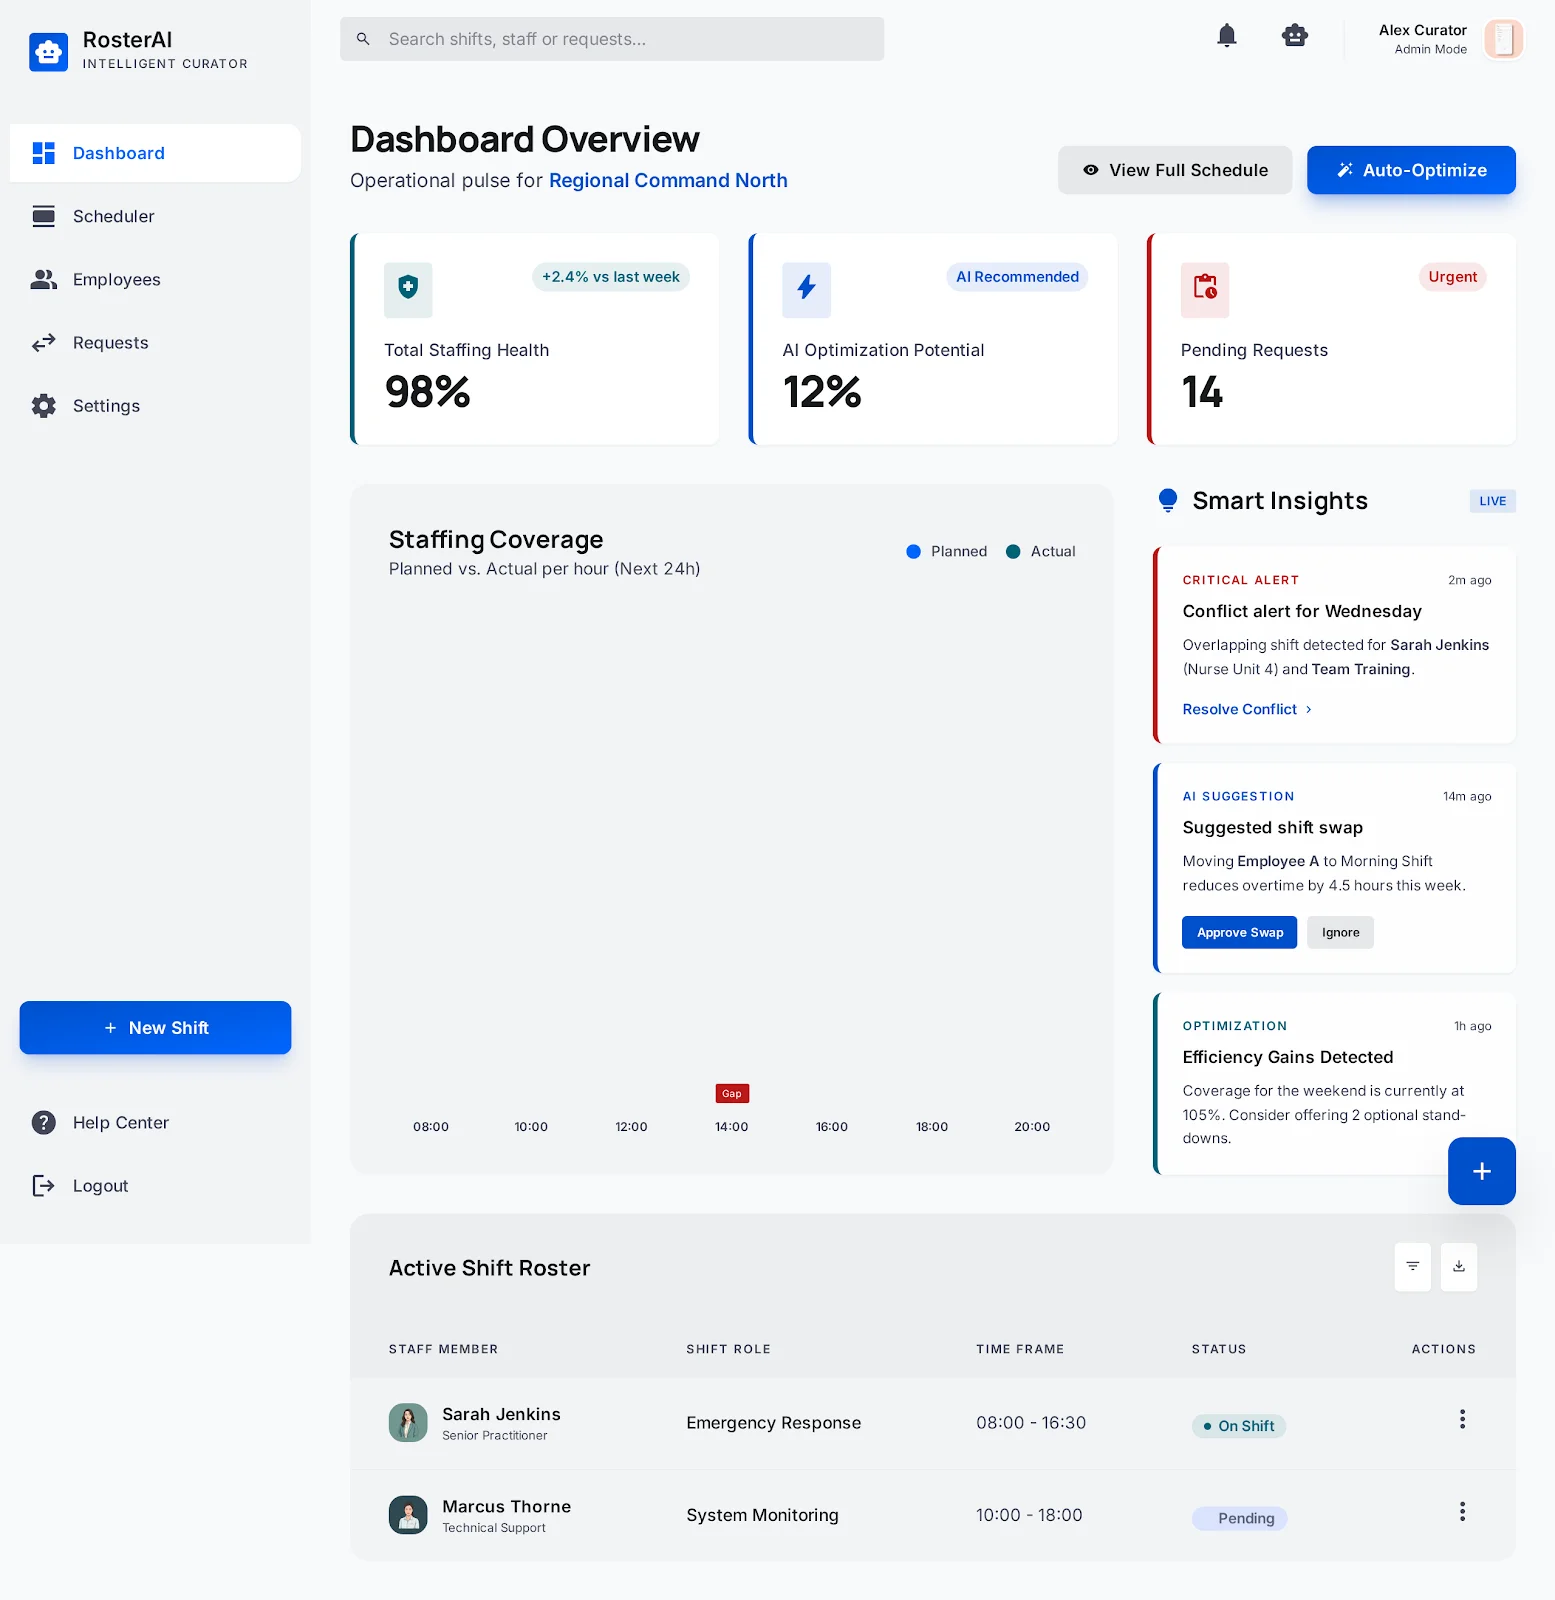Click the eye icon on View Full Schedule
The height and width of the screenshot is (1600, 1555).
[x=1090, y=170]
